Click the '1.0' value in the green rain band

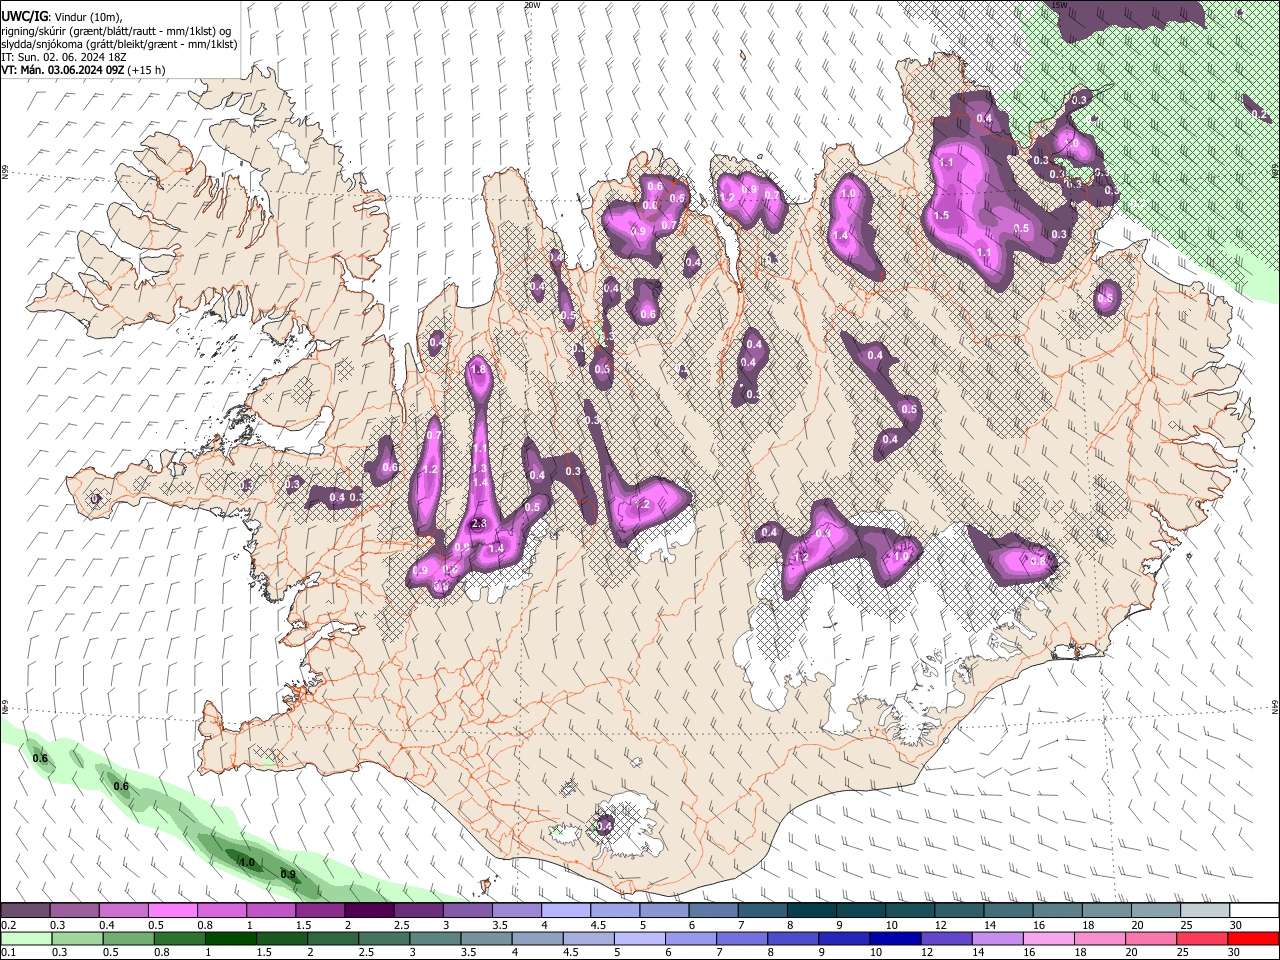click(246, 862)
